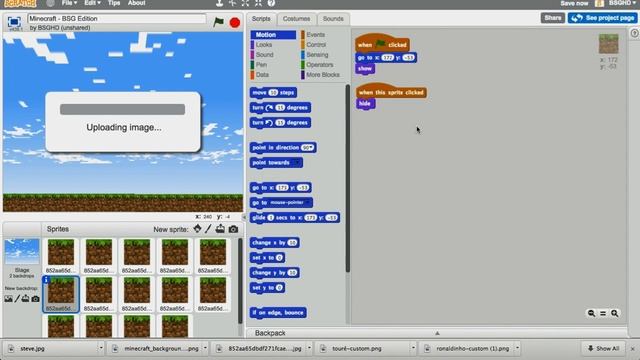The image size is (640, 360).
Task: Switch to the Sounds tab
Action: (333, 19)
